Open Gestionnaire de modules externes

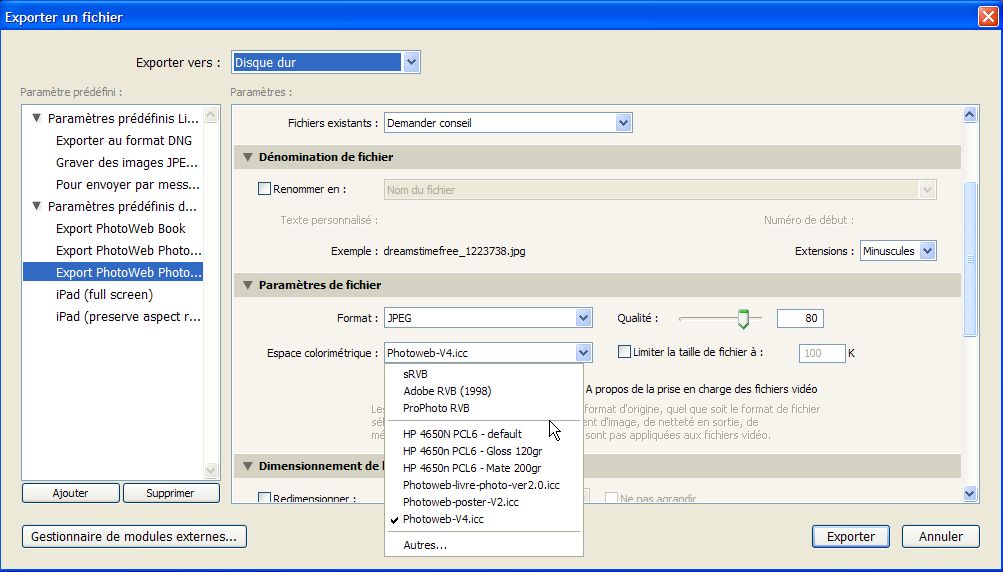(x=134, y=537)
